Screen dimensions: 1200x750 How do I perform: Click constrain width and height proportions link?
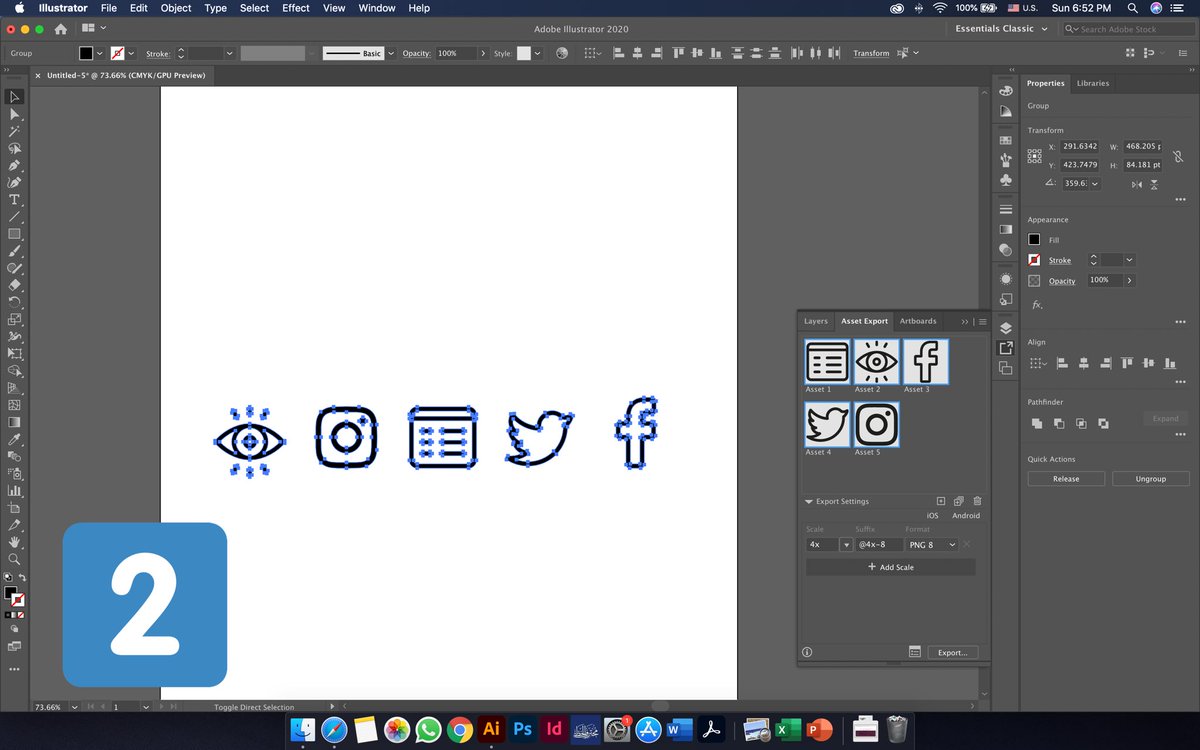1178,156
